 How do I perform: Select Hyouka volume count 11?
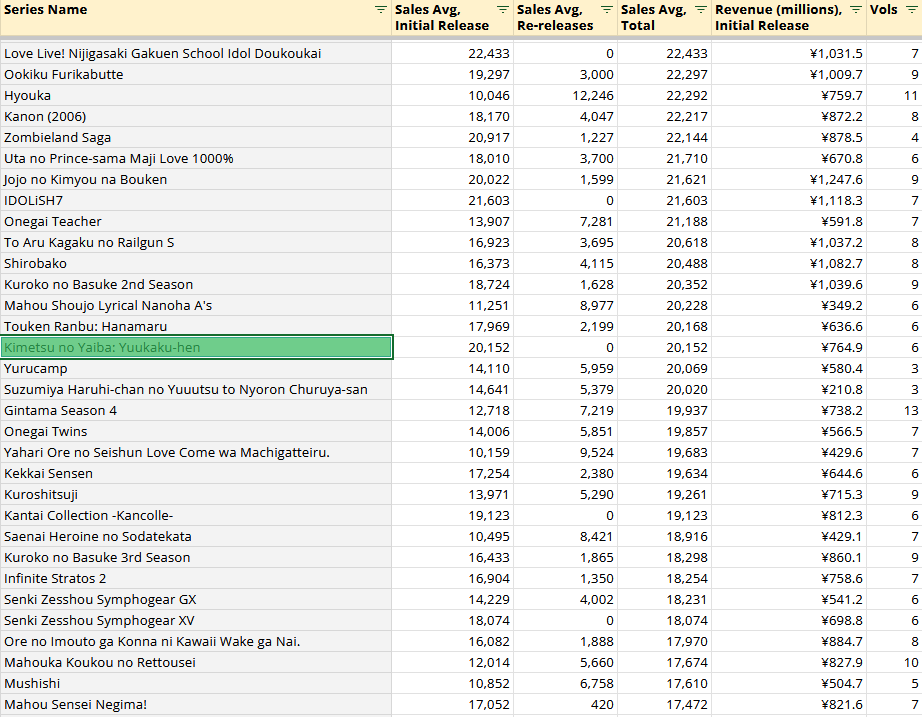click(894, 95)
